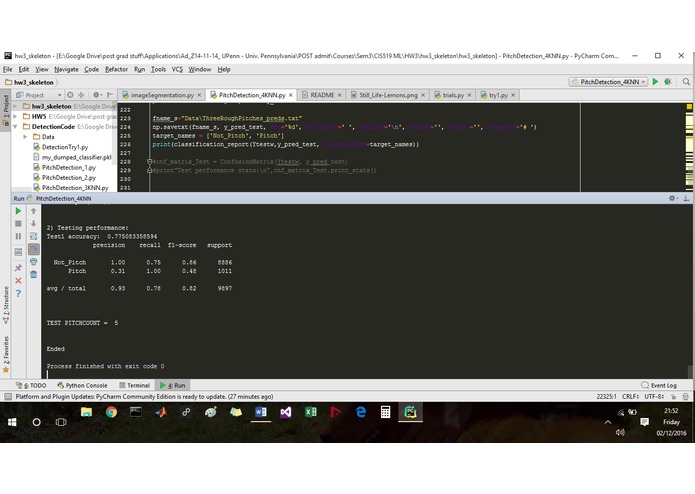Image resolution: width=695 pixels, height=494 pixels.
Task: Open the PitchDetection_4KNN run configuration dropdown
Action: click(609, 82)
